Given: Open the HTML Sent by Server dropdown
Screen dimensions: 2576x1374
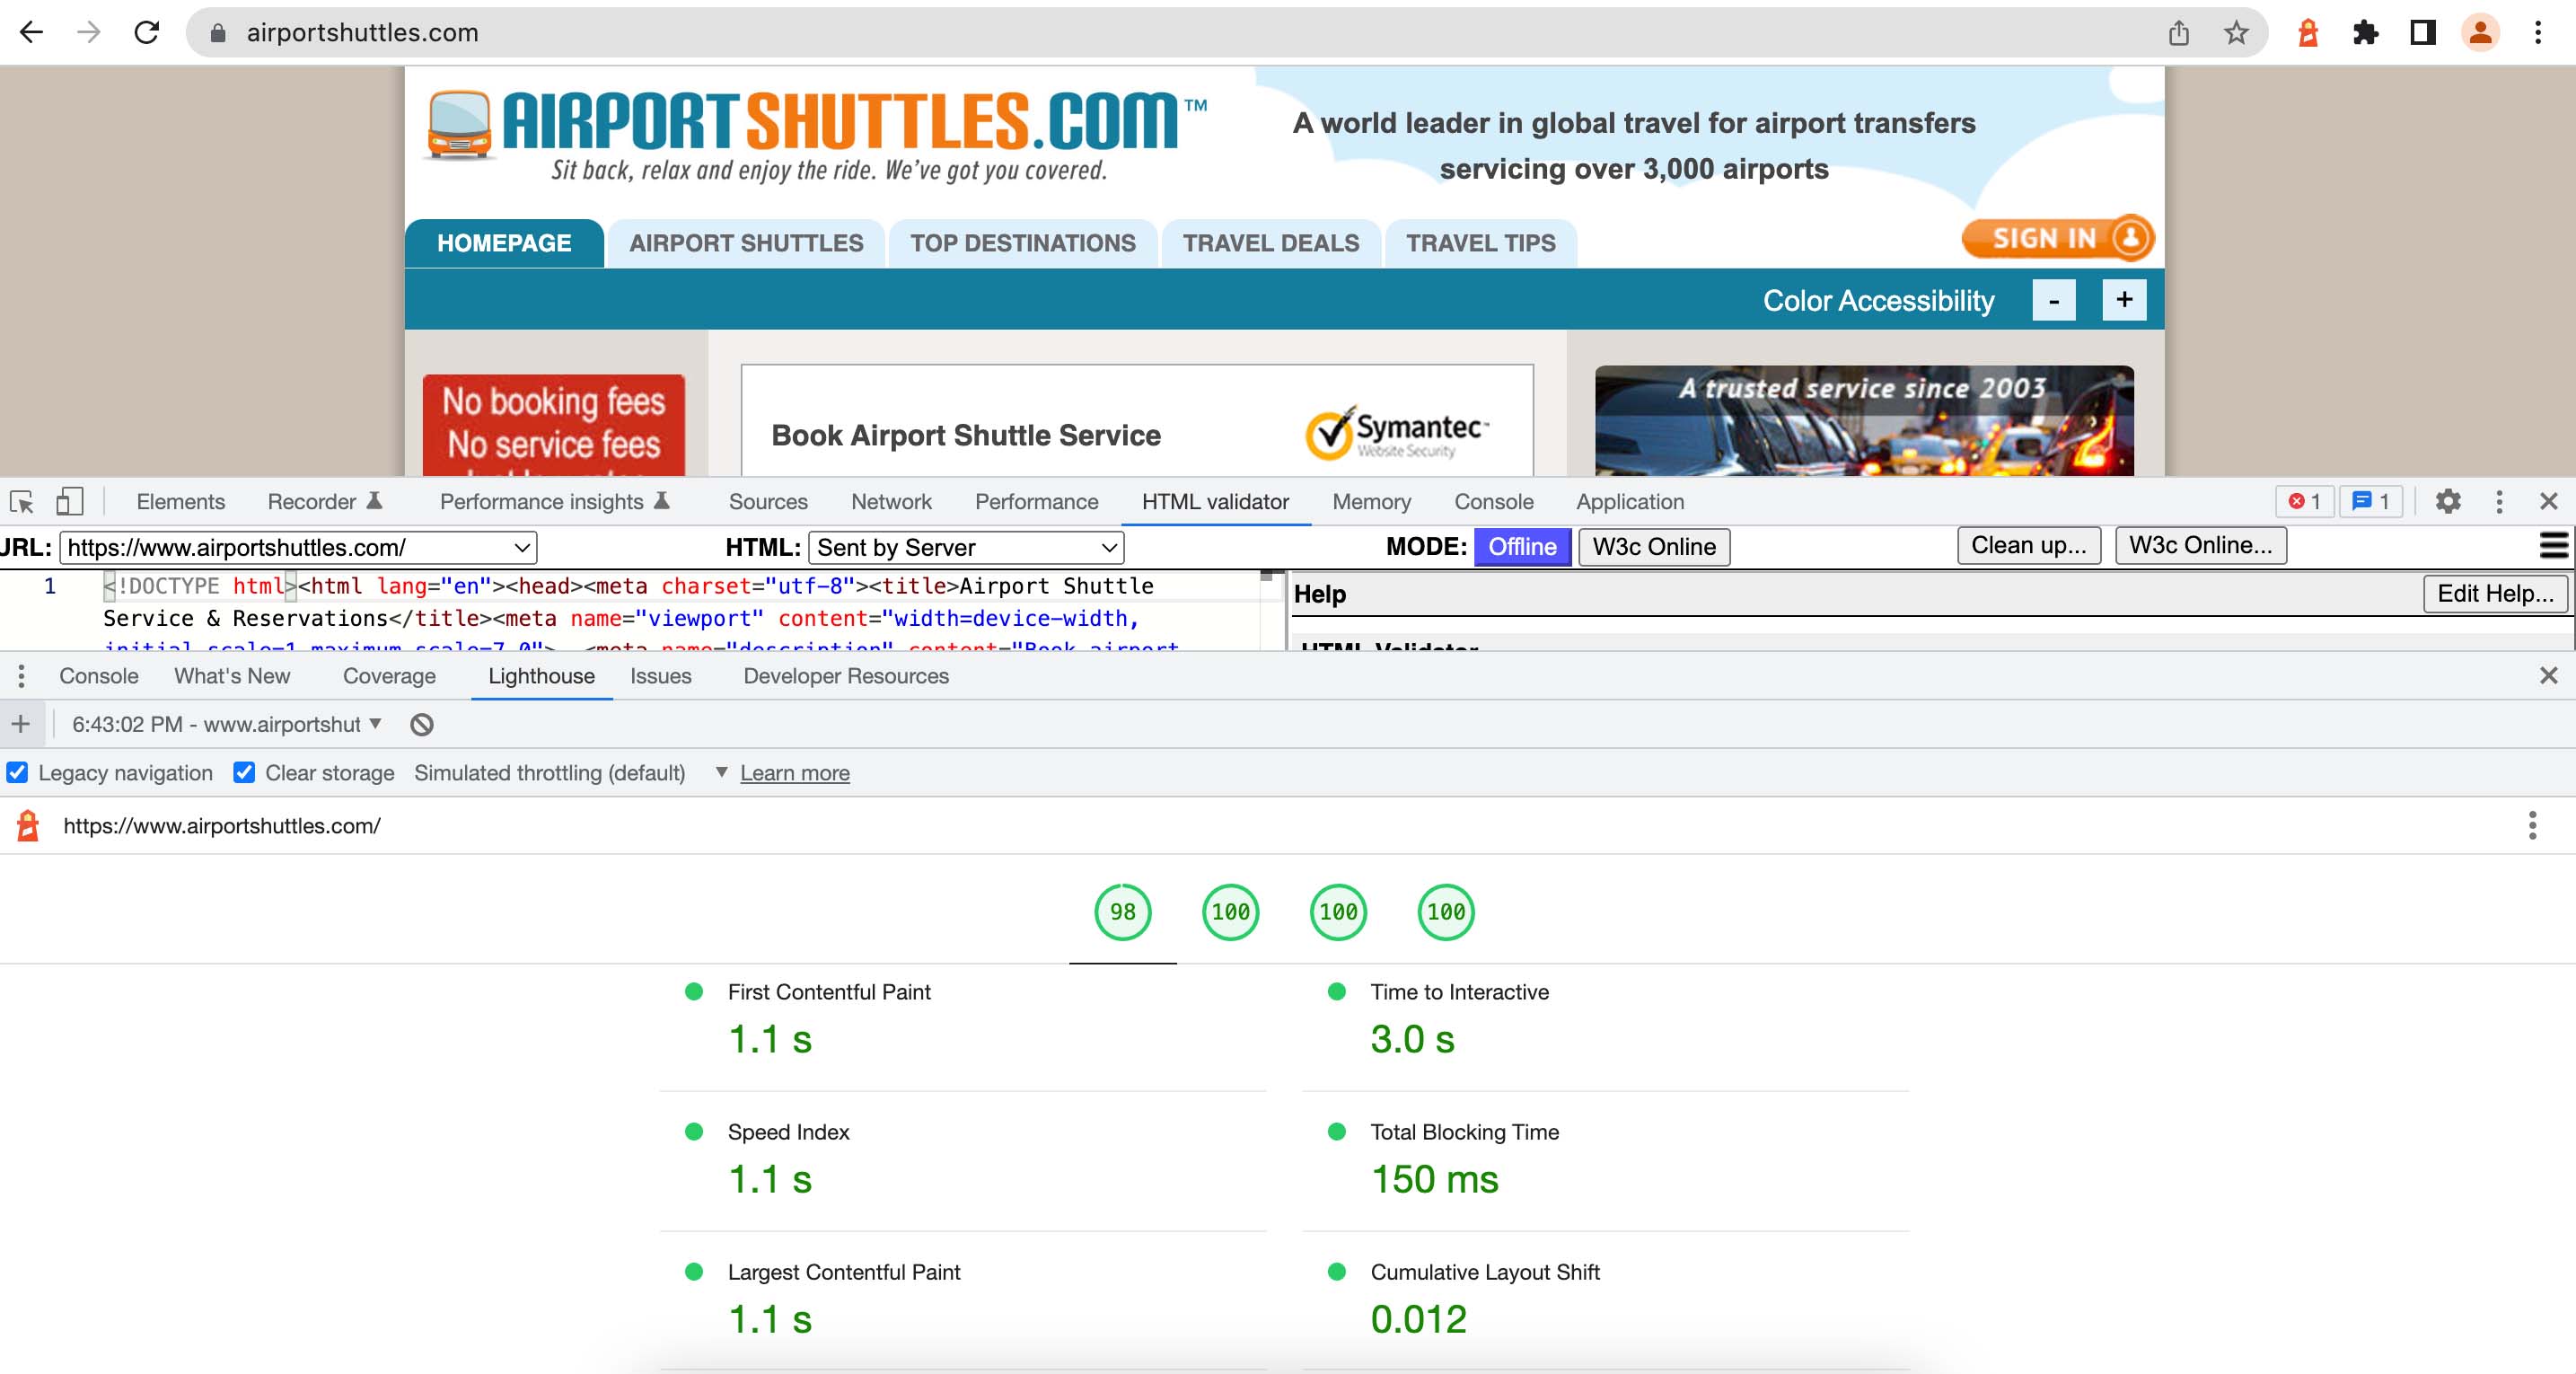Looking at the screenshot, I should 965,547.
